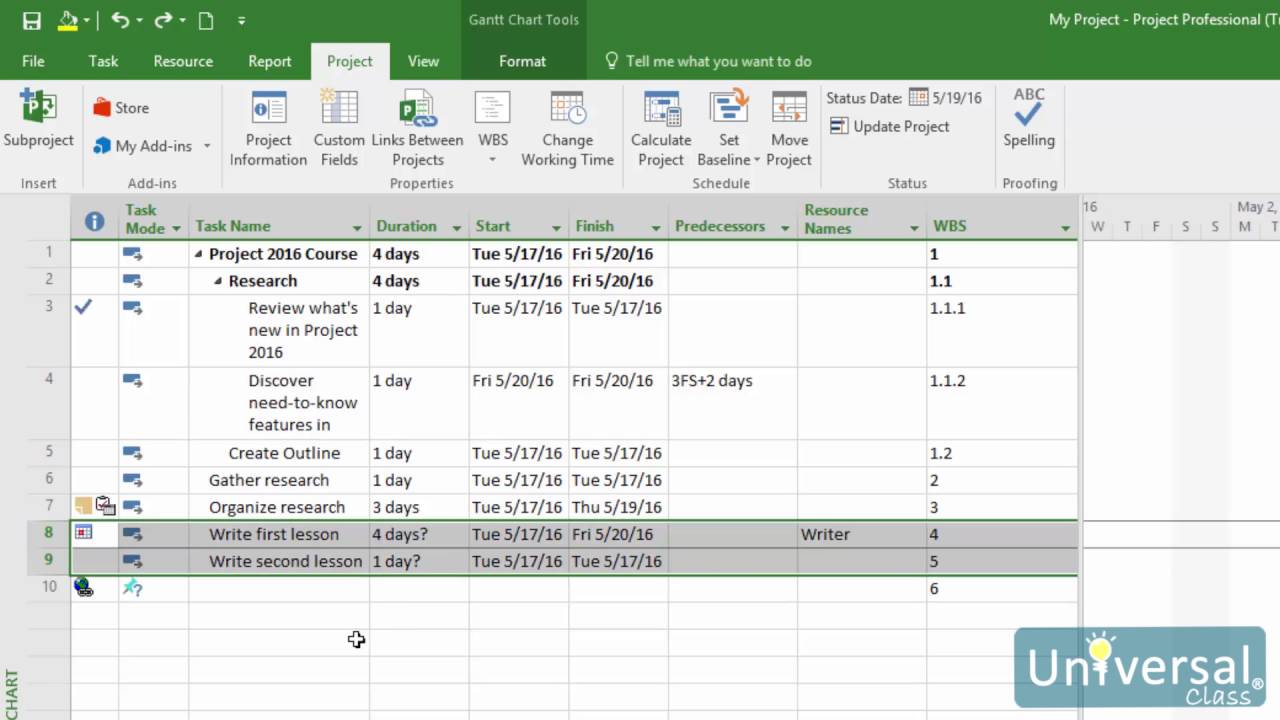
Task: Click the note indicator icon in row 7
Action: tap(83, 506)
